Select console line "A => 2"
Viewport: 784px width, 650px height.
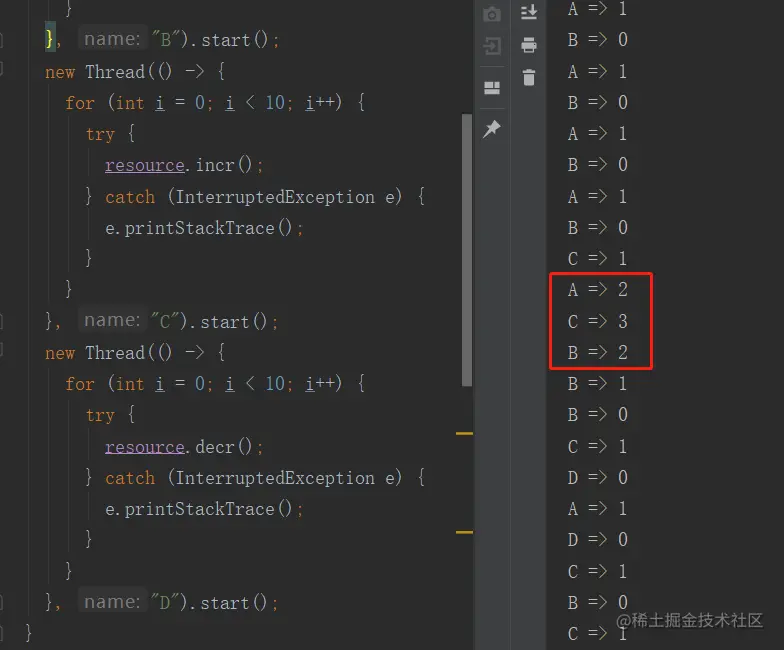(598, 290)
